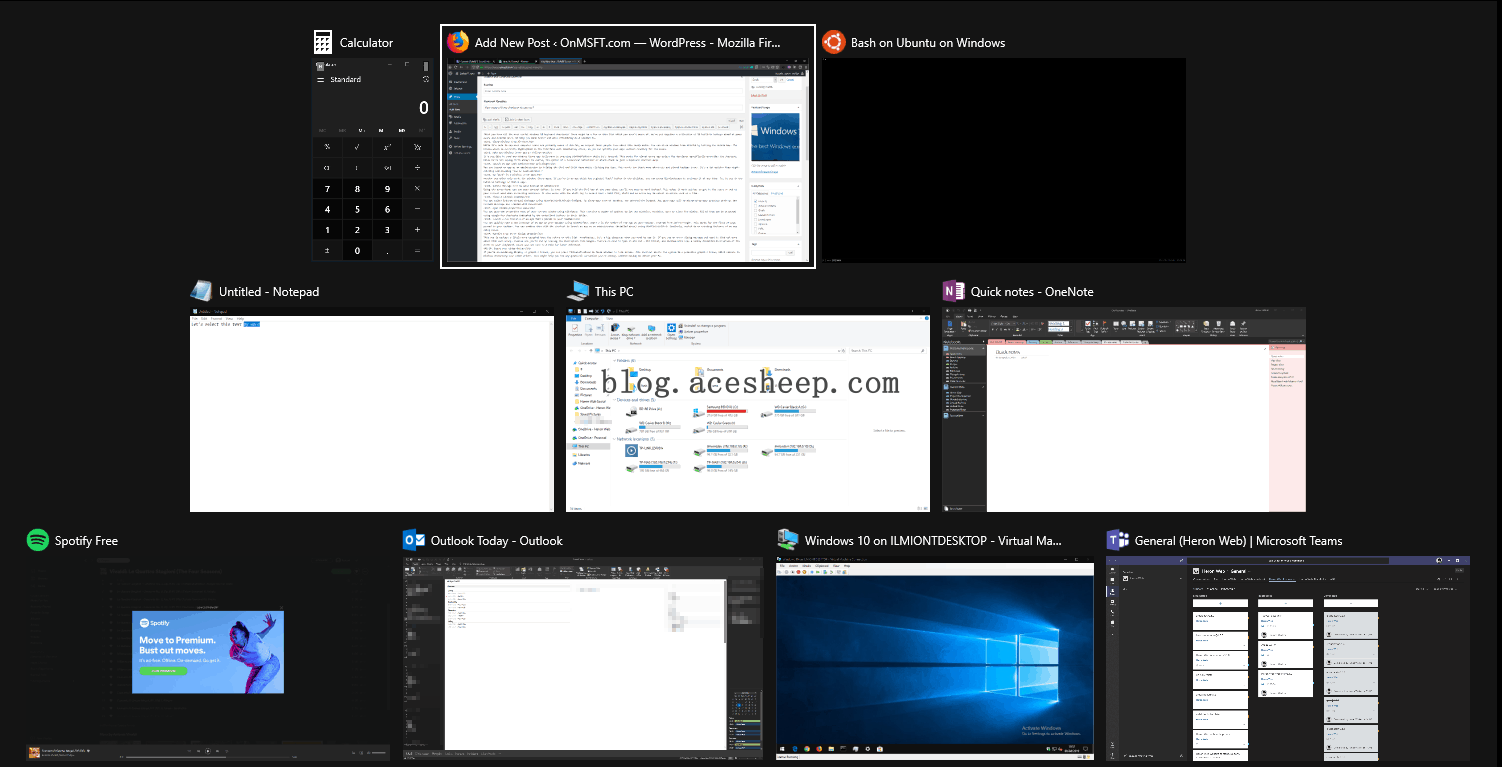The image size is (1502, 767).
Task: Switch to the Calculator window thumbnail
Action: click(x=372, y=160)
